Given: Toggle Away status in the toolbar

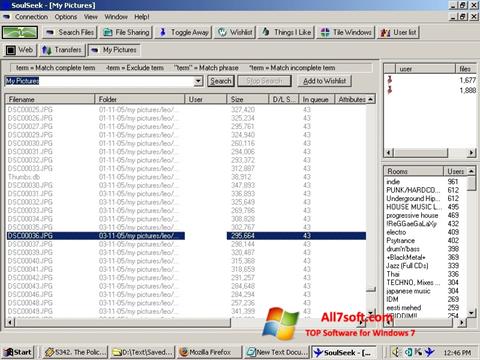Looking at the screenshot, I should tap(184, 32).
